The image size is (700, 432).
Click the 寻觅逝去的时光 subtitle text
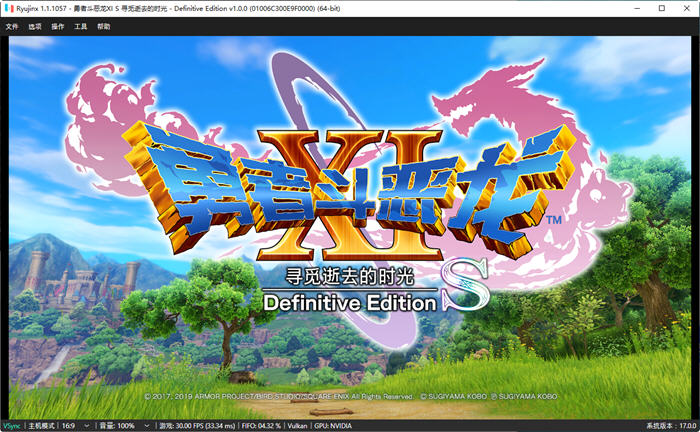tap(350, 277)
